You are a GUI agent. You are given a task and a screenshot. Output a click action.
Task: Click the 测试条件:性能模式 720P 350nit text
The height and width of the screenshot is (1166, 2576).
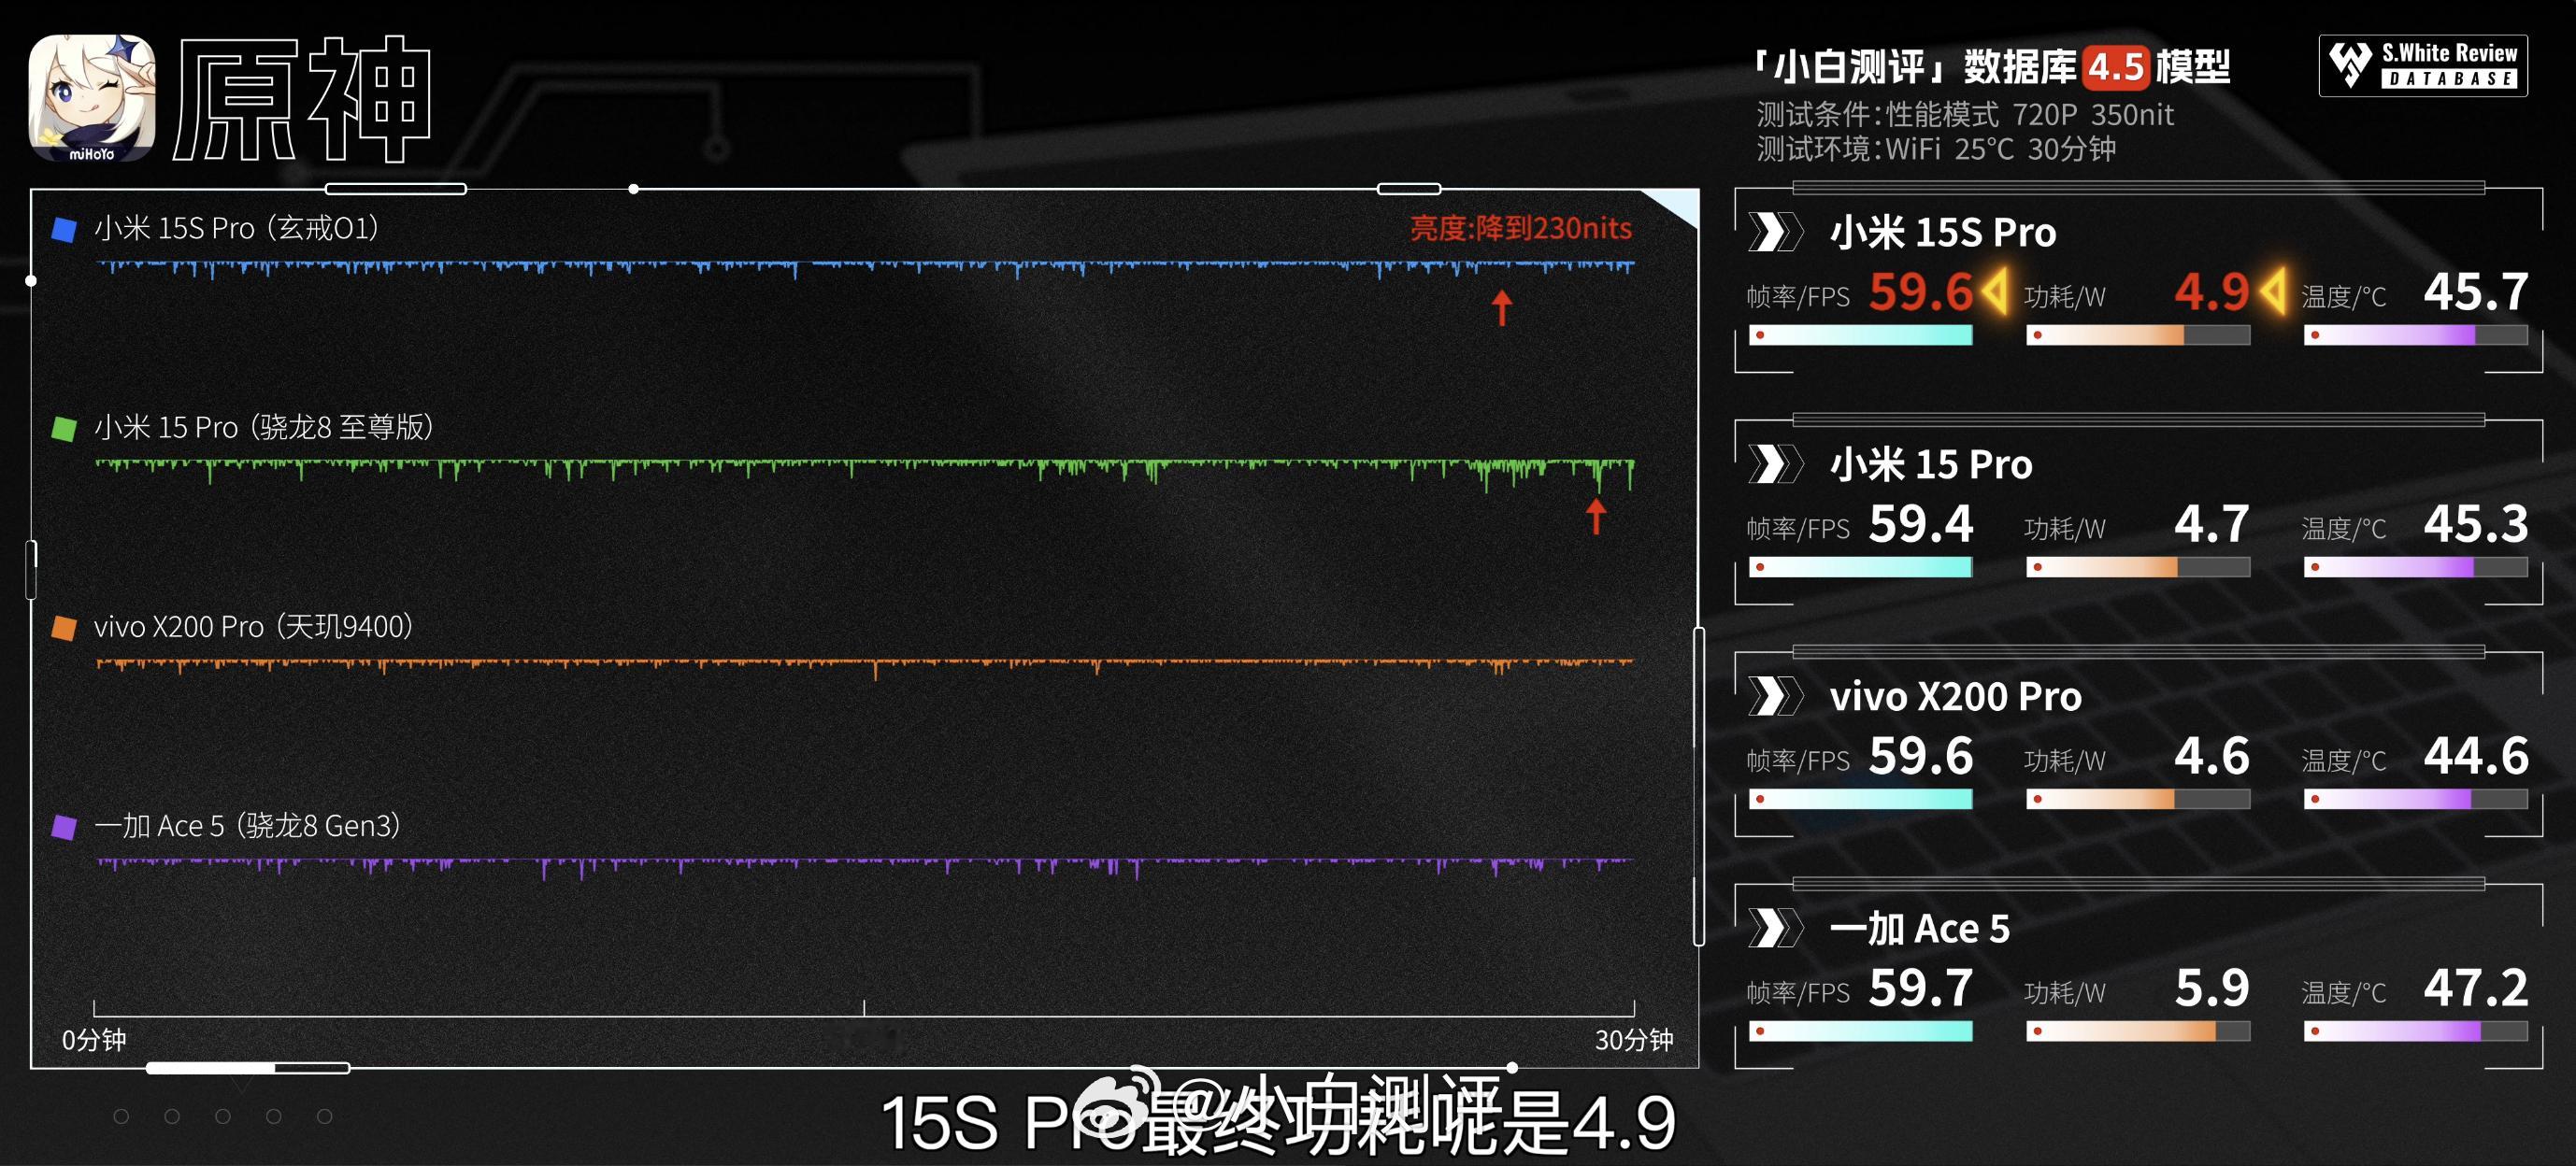pos(1965,115)
